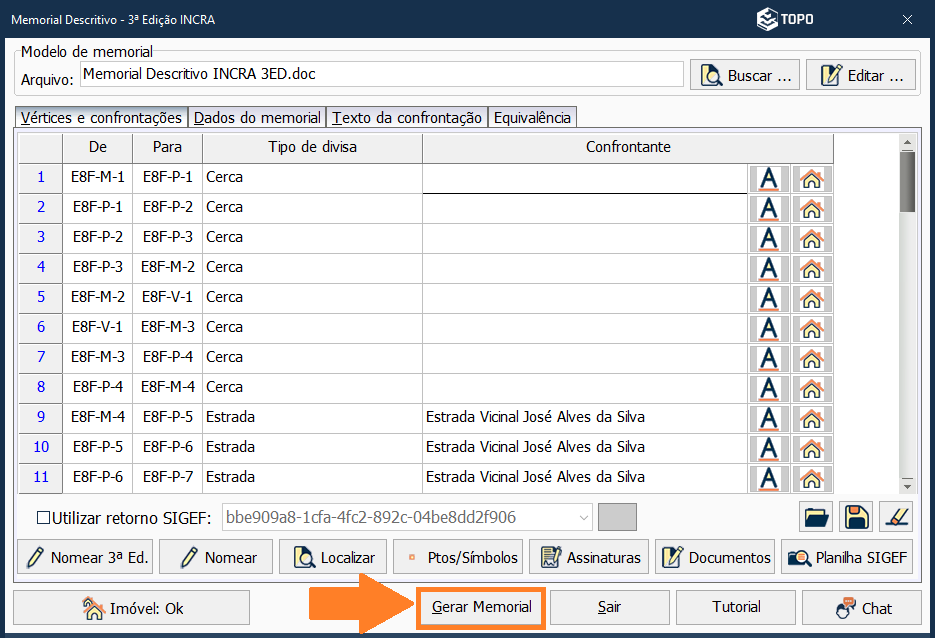Click the house icon in row 2
This screenshot has height=638, width=935.
(x=812, y=209)
